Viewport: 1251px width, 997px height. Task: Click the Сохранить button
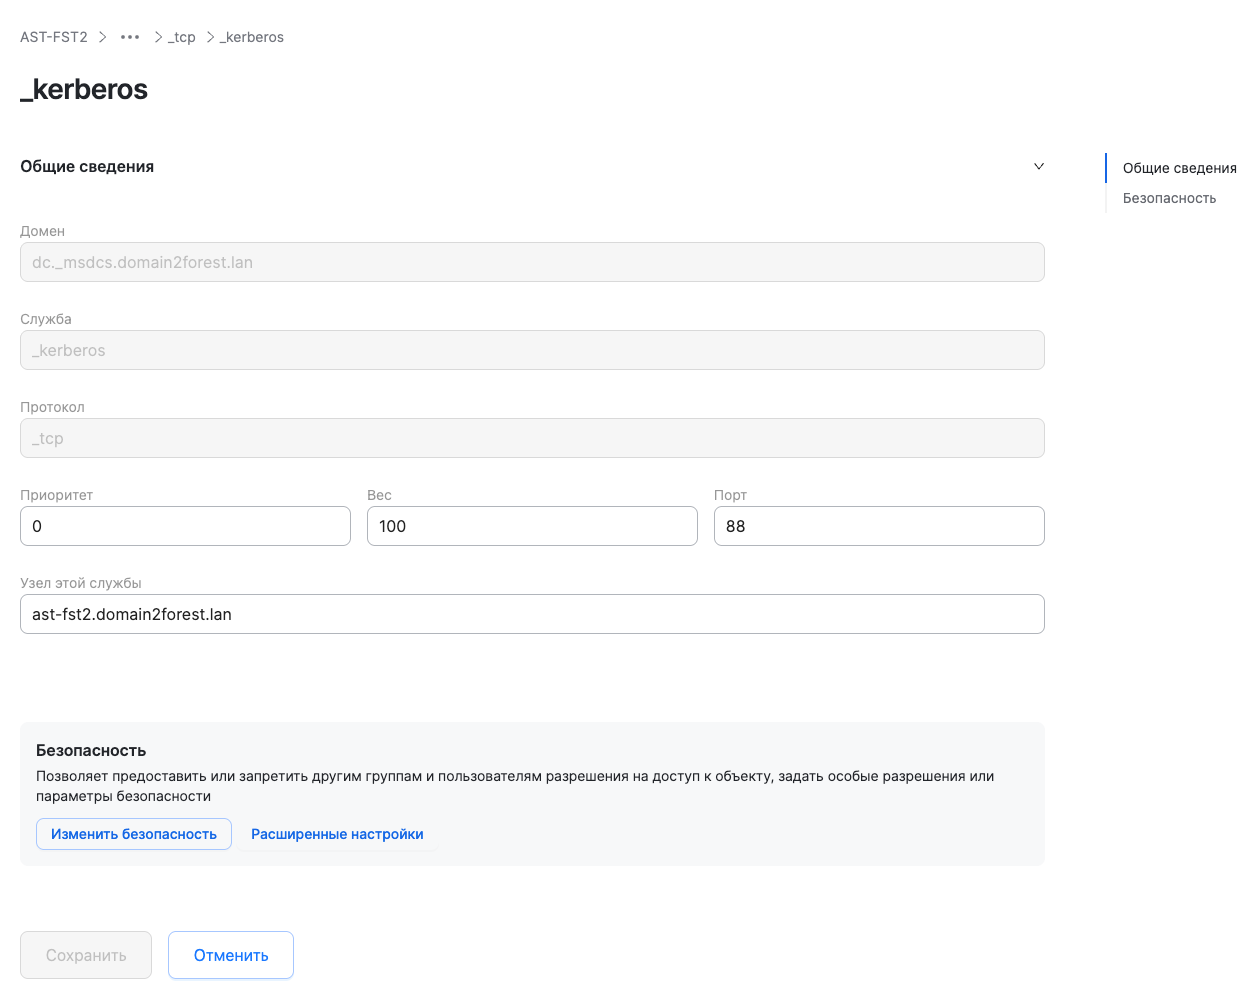tap(85, 954)
